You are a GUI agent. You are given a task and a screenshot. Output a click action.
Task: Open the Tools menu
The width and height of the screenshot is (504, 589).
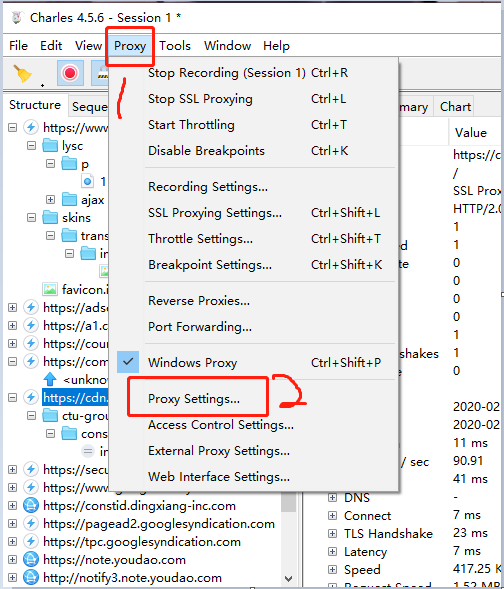(175, 46)
